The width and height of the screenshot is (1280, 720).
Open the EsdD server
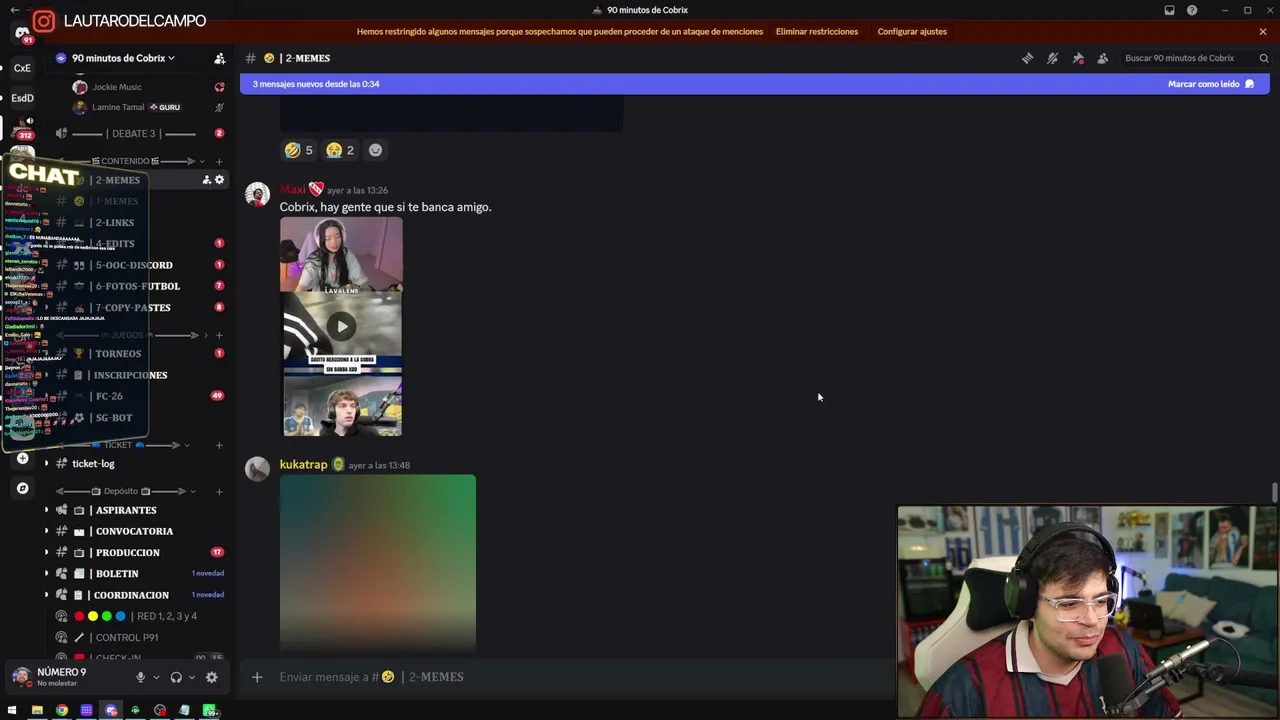(x=22, y=98)
